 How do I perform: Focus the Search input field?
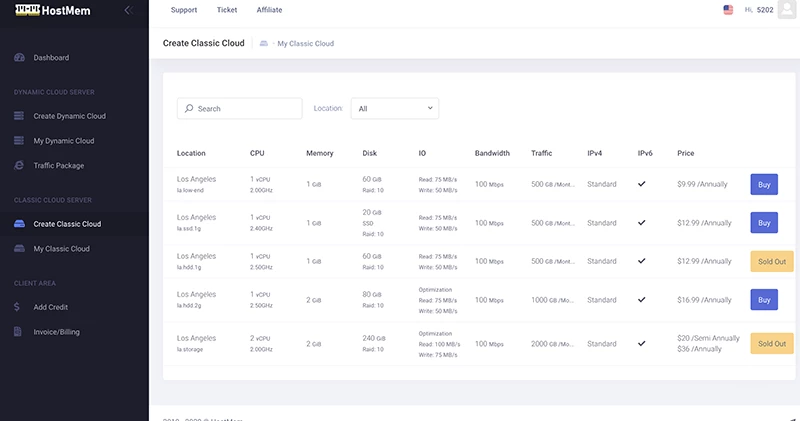240,108
